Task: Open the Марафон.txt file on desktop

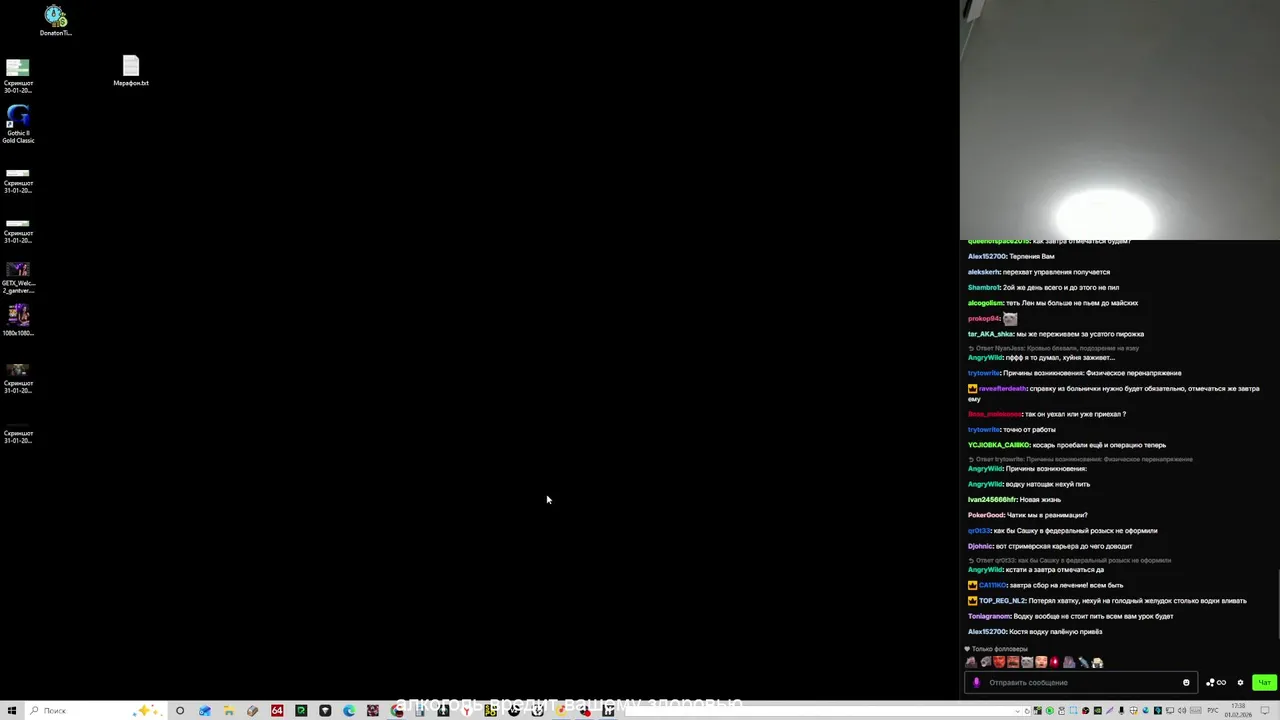Action: click(x=131, y=71)
